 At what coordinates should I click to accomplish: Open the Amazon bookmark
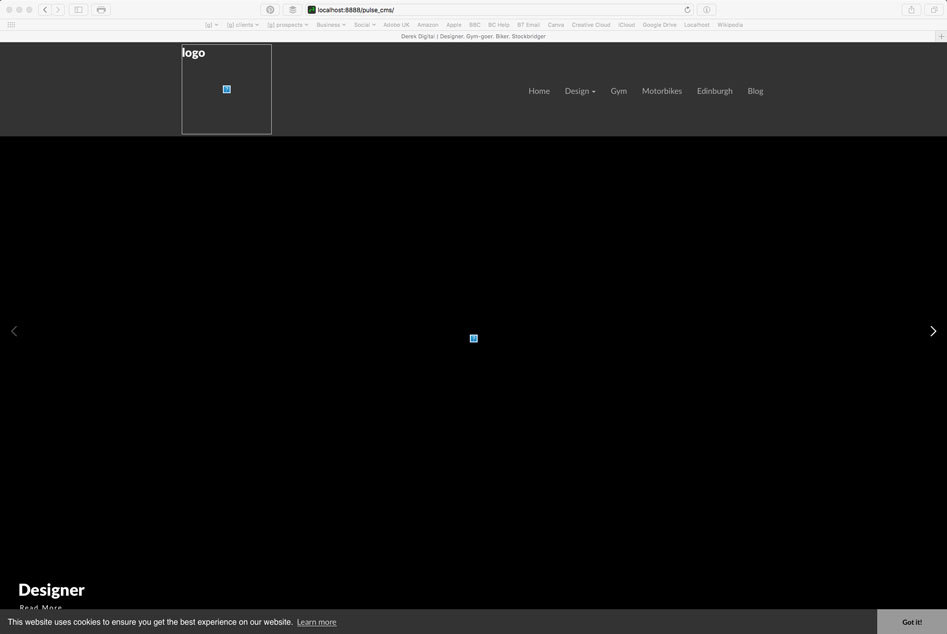pyautogui.click(x=428, y=25)
